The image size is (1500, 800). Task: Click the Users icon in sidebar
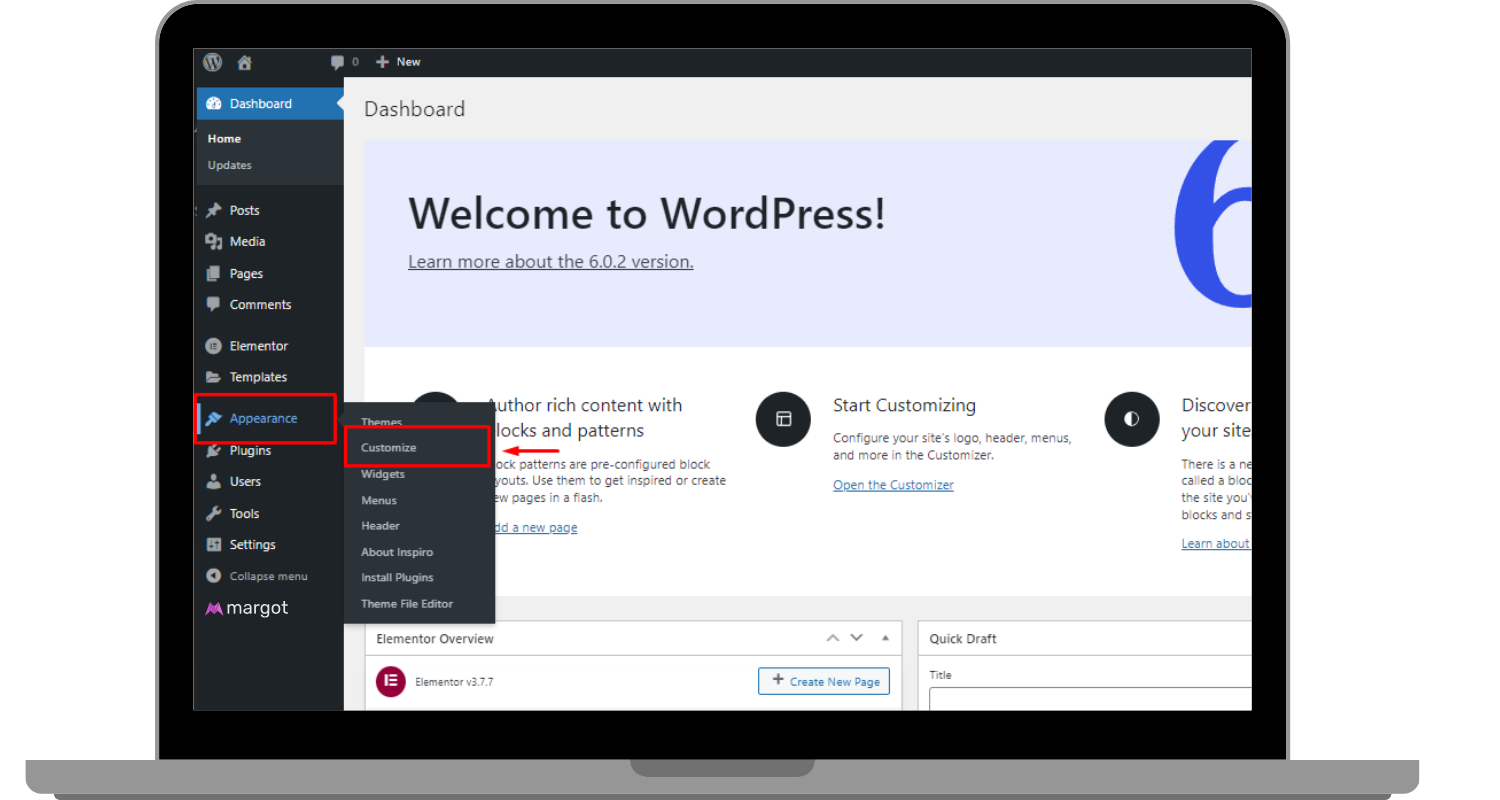point(213,481)
